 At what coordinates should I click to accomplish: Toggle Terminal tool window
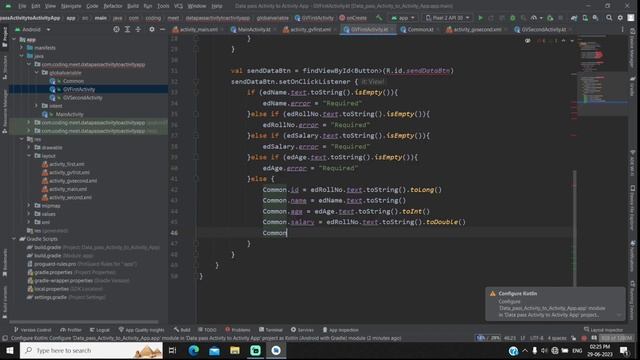click(271, 330)
